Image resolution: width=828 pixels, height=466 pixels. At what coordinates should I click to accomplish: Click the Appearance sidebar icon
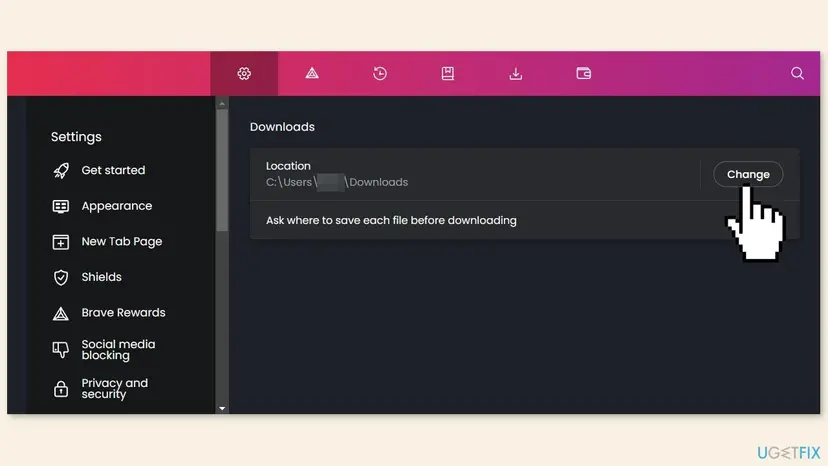61,206
